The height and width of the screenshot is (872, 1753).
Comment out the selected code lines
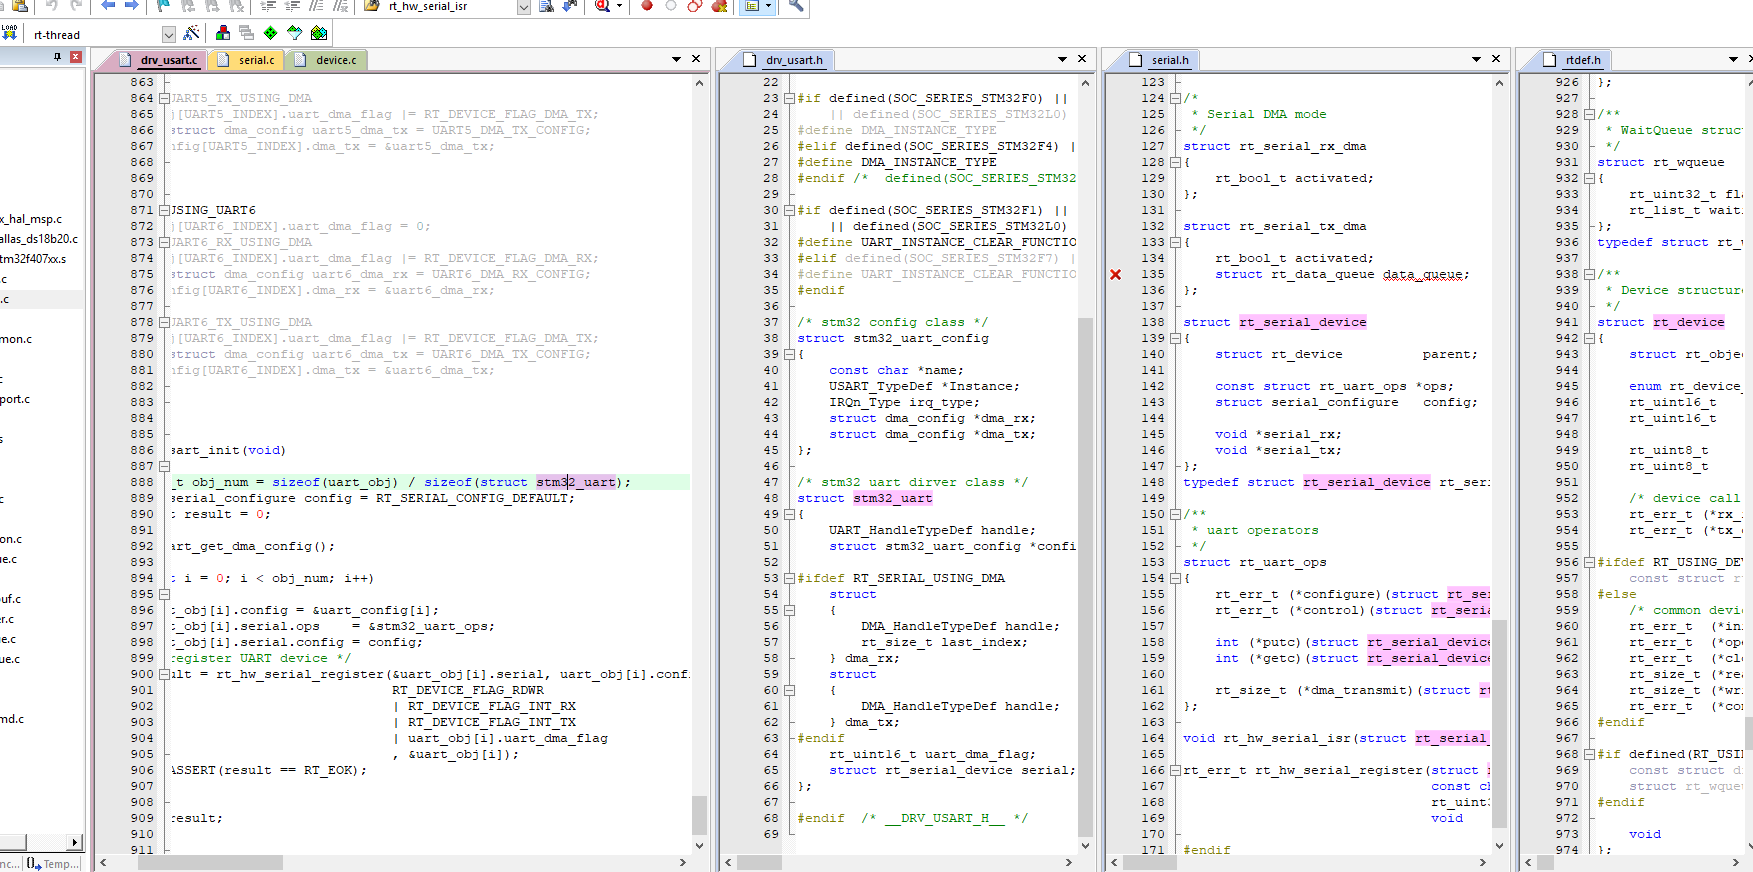[x=316, y=5]
